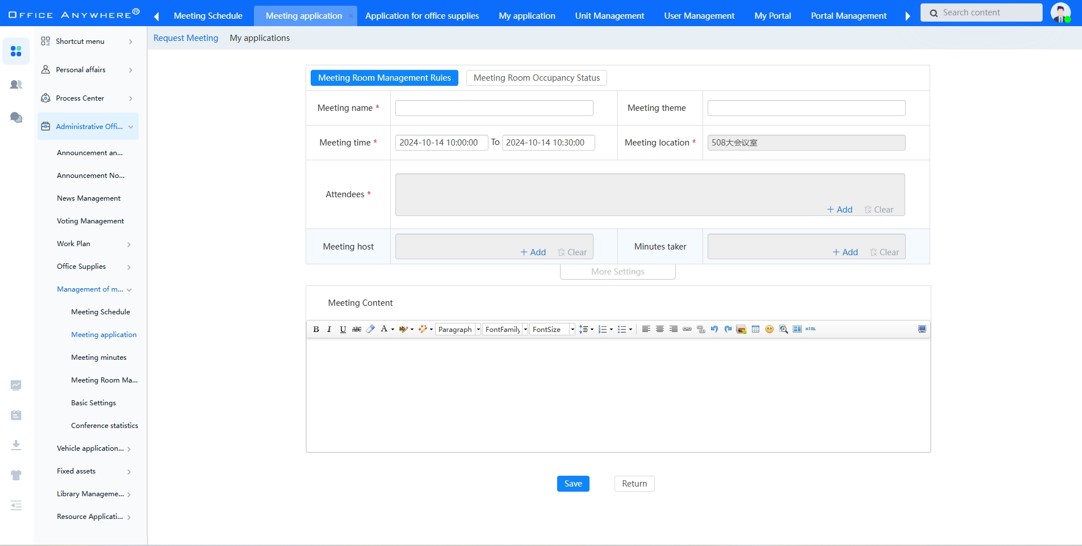Viewport: 1082px width, 546px height.
Task: Toggle bold in the content editor
Action: (316, 329)
